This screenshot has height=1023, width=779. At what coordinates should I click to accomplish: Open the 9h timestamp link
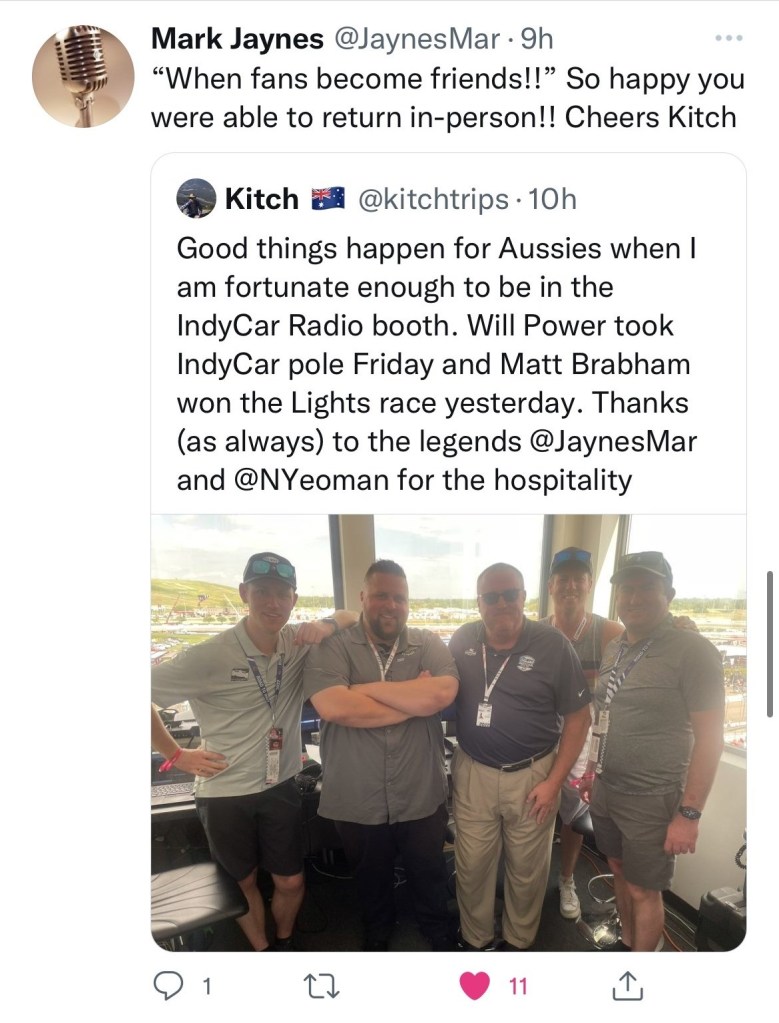coord(536,39)
